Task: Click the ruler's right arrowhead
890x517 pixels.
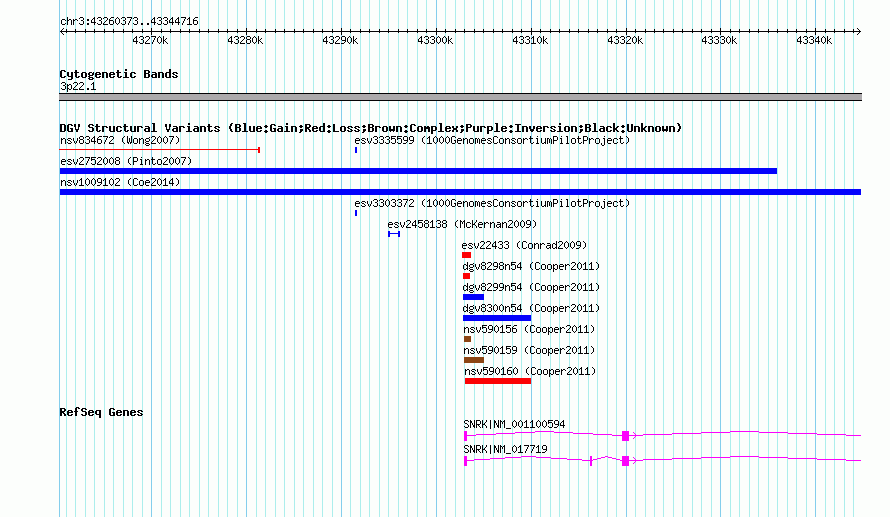Action: point(858,32)
